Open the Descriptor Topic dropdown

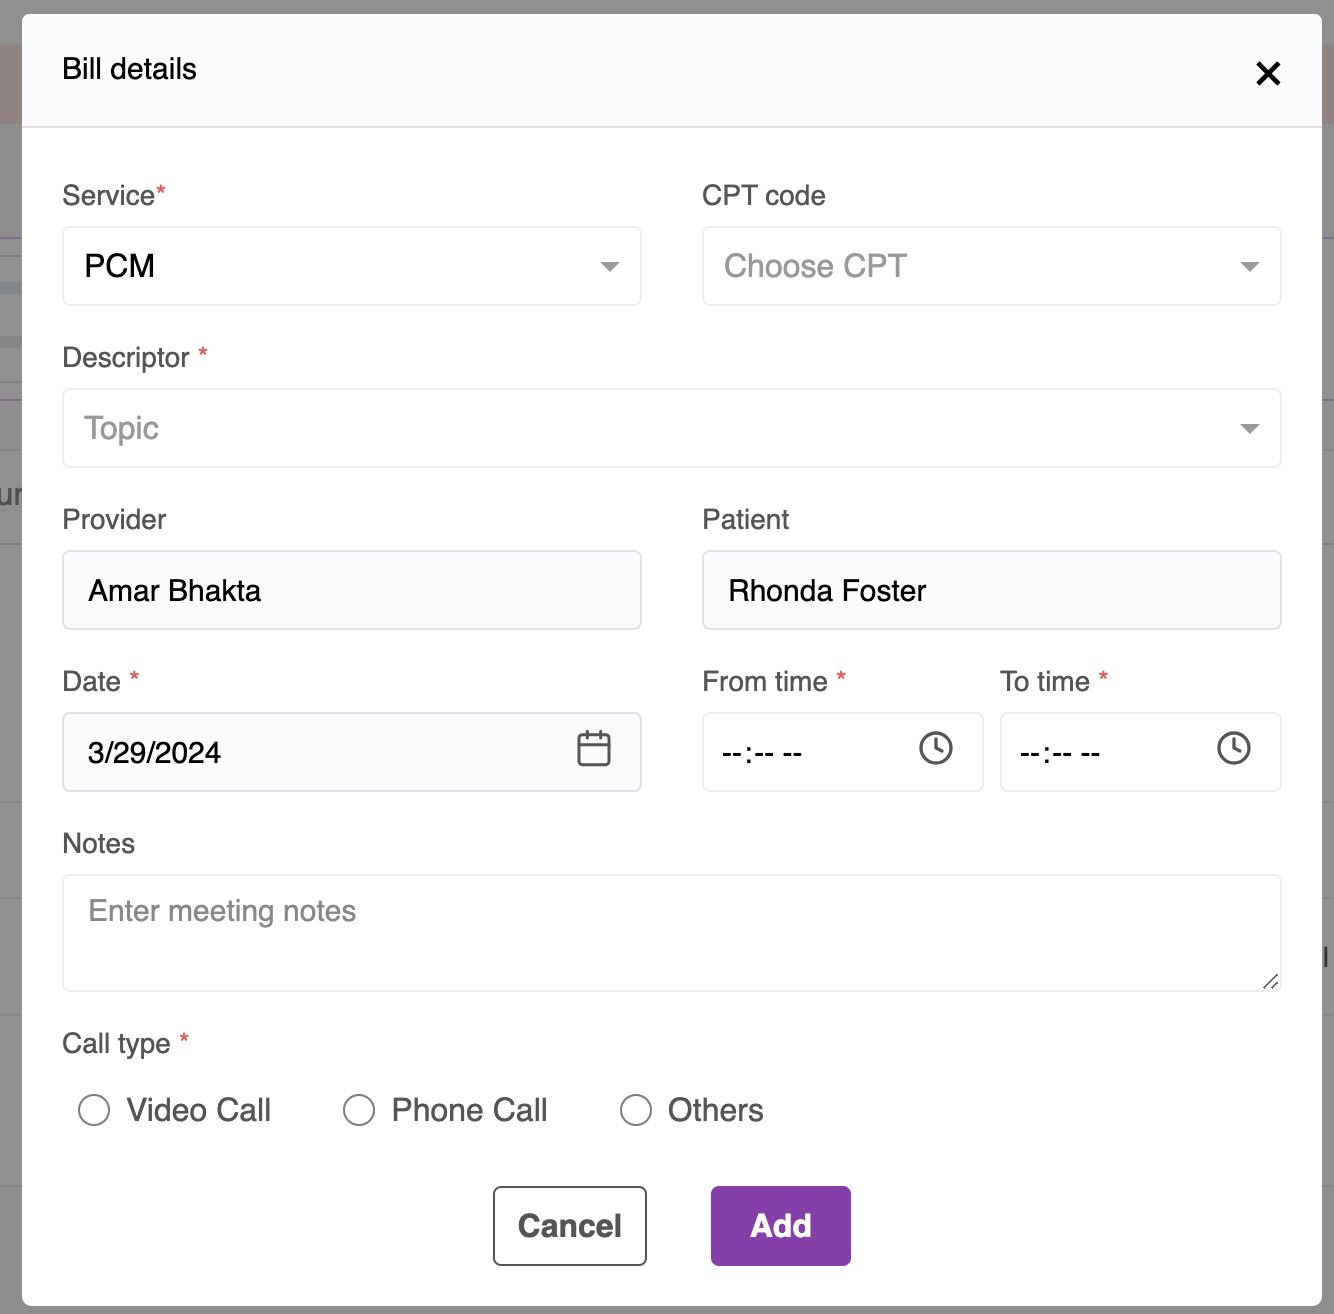pos(670,428)
